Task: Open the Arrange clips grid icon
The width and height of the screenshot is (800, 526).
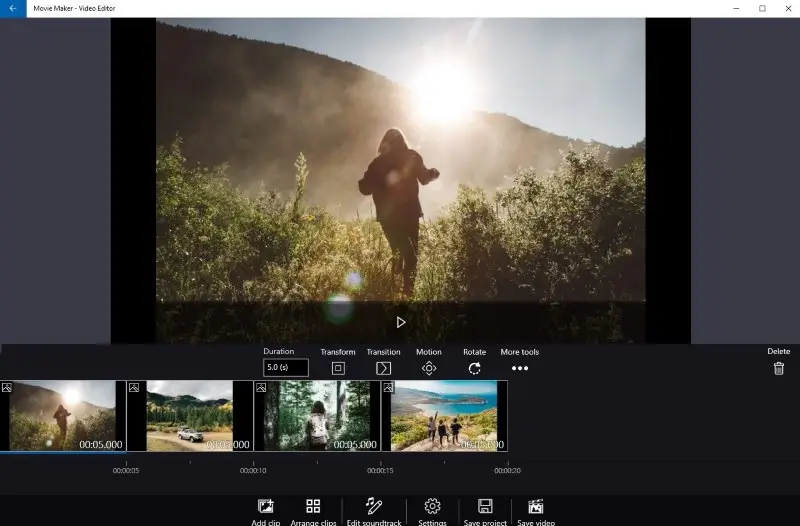Action: pos(313,506)
